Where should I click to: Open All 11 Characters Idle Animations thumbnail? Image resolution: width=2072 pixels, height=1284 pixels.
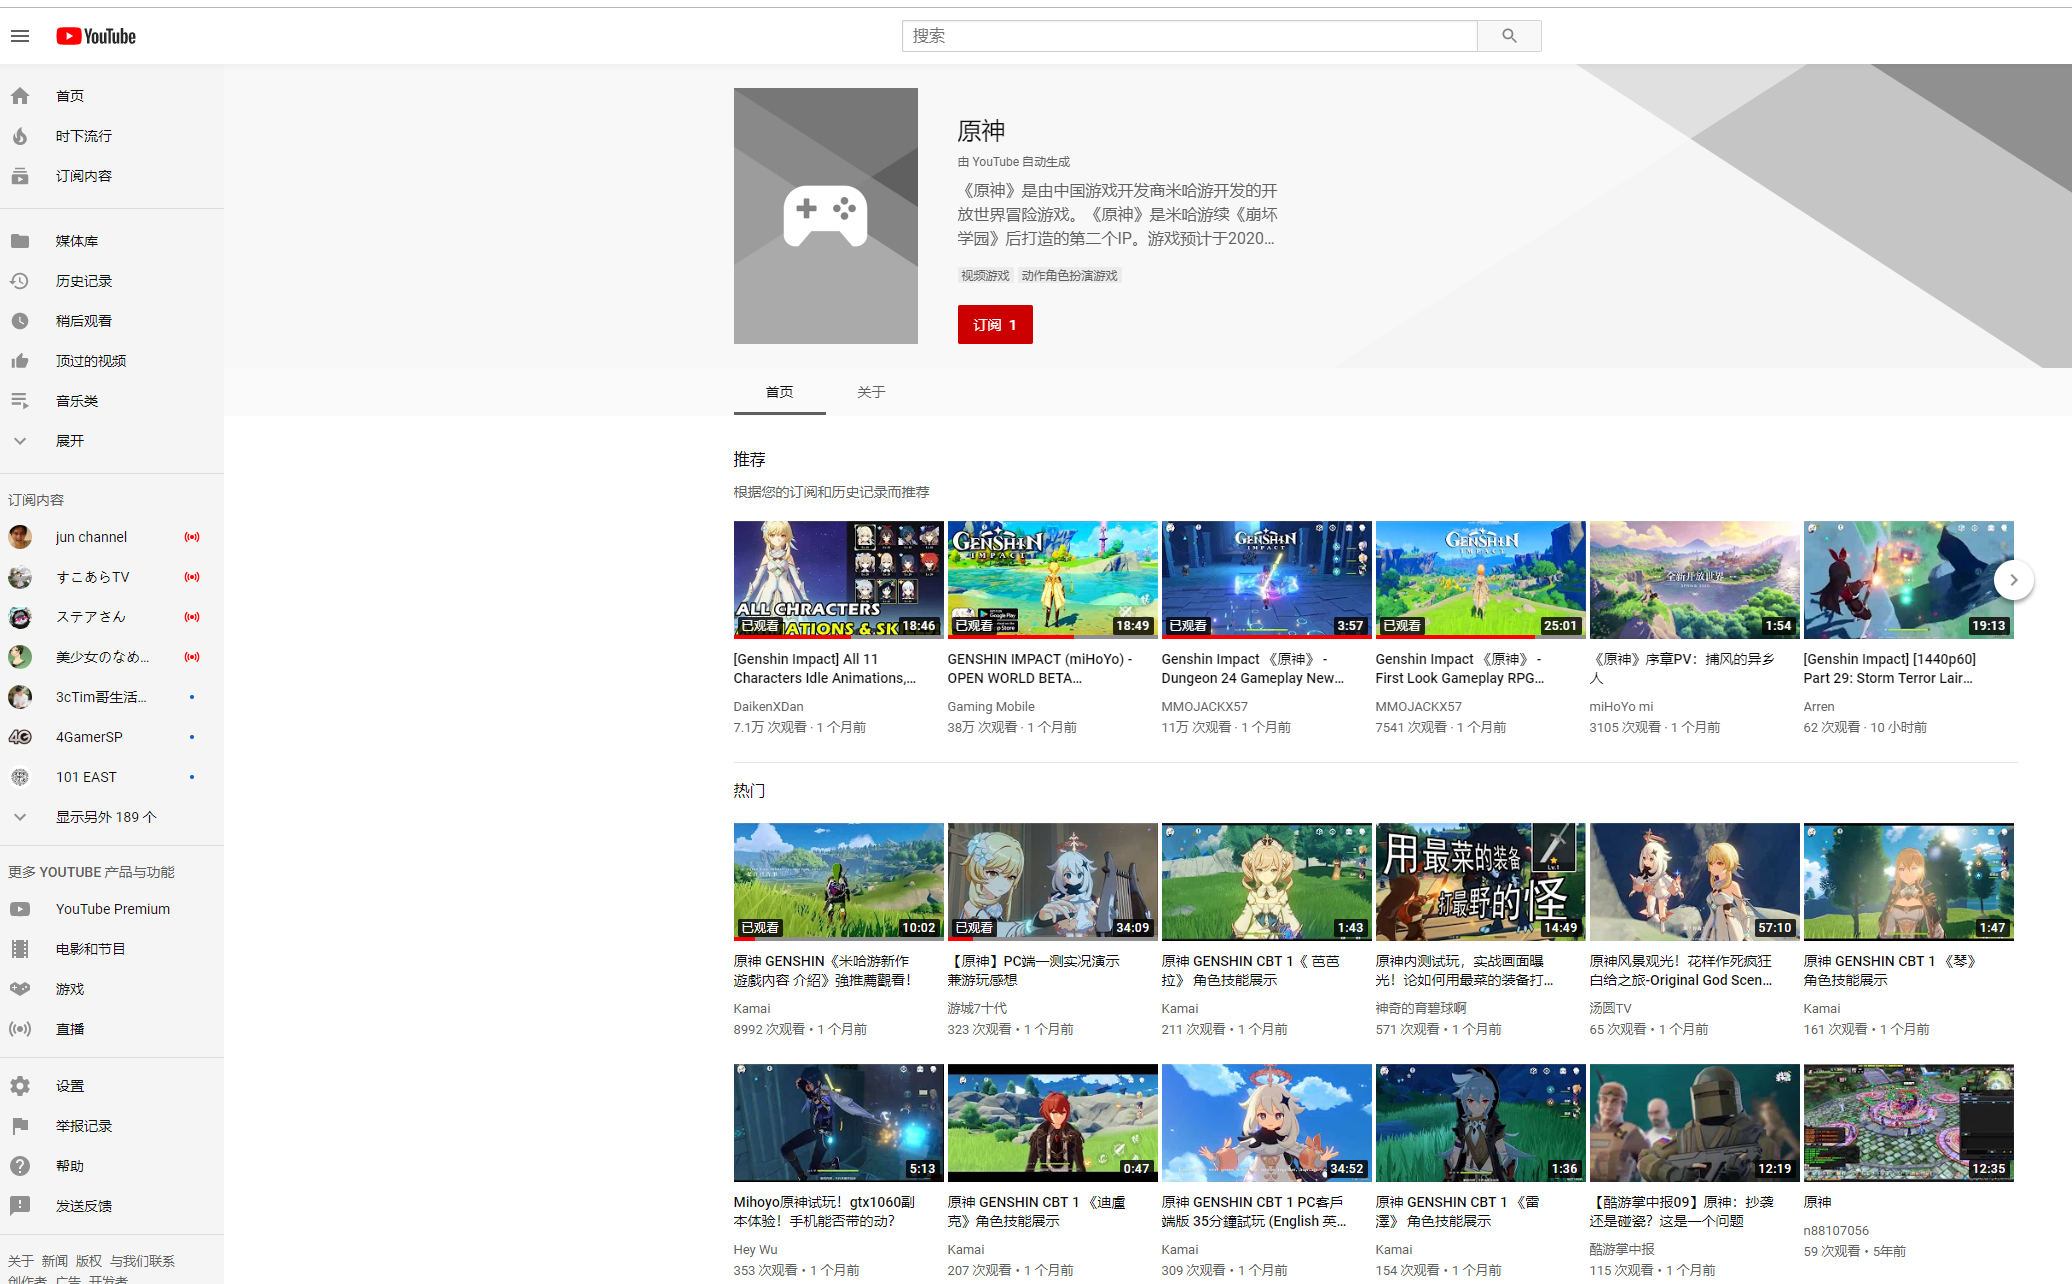(838, 579)
